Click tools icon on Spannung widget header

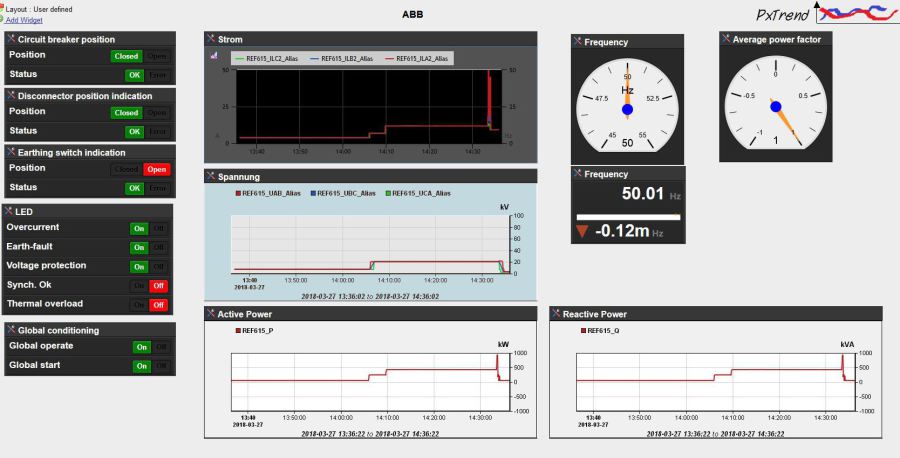pyautogui.click(x=211, y=176)
